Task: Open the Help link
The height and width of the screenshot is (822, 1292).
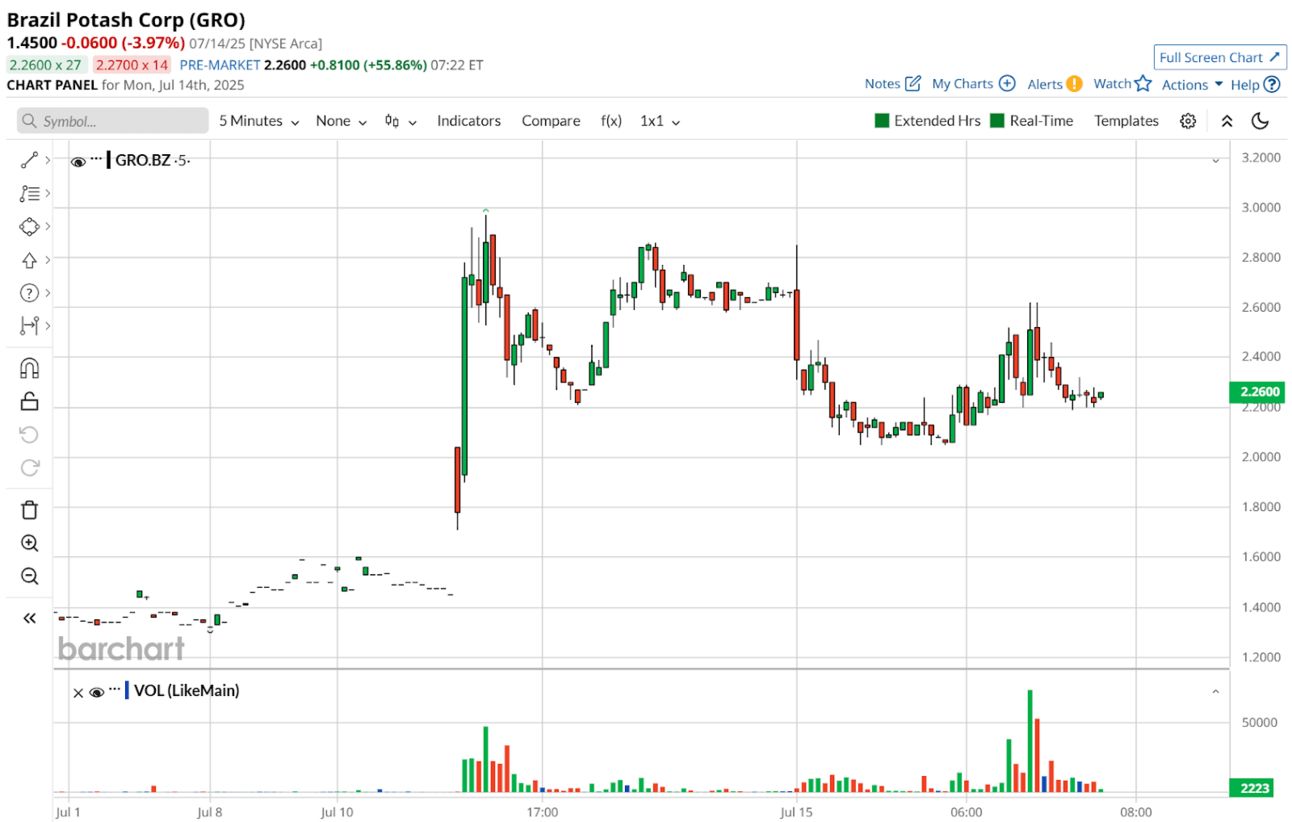Action: 1245,85
